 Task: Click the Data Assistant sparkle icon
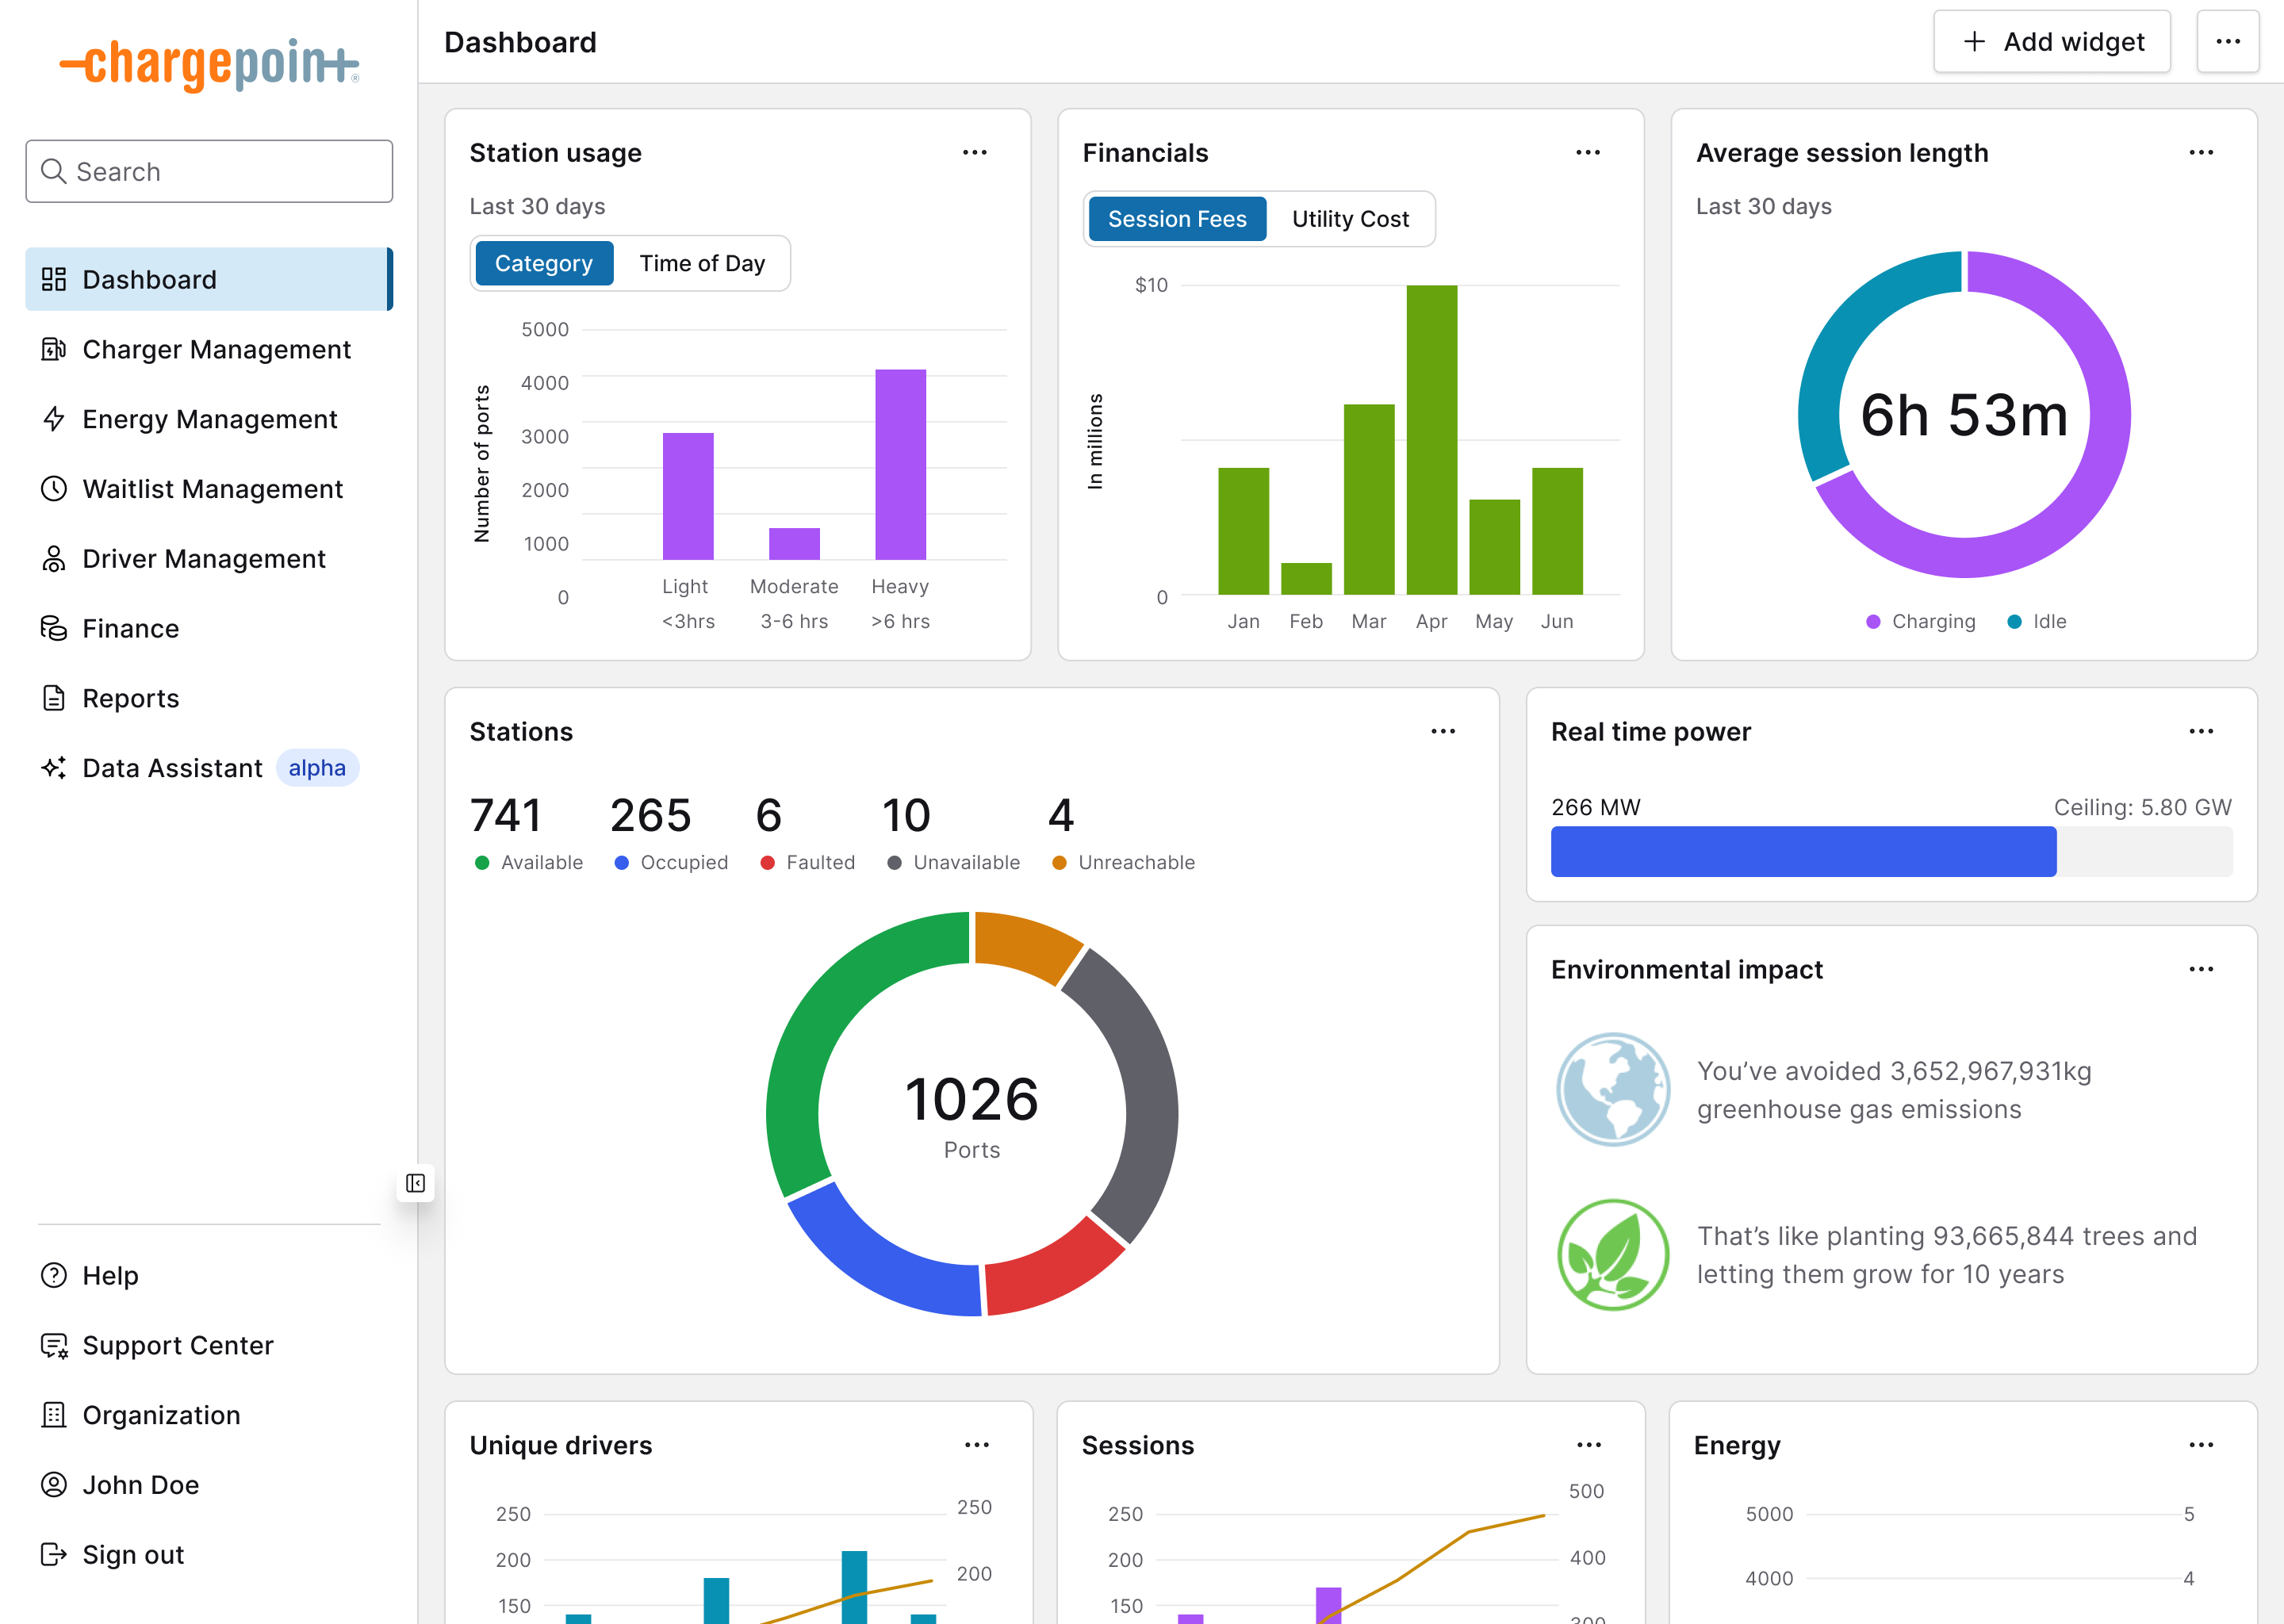53,768
